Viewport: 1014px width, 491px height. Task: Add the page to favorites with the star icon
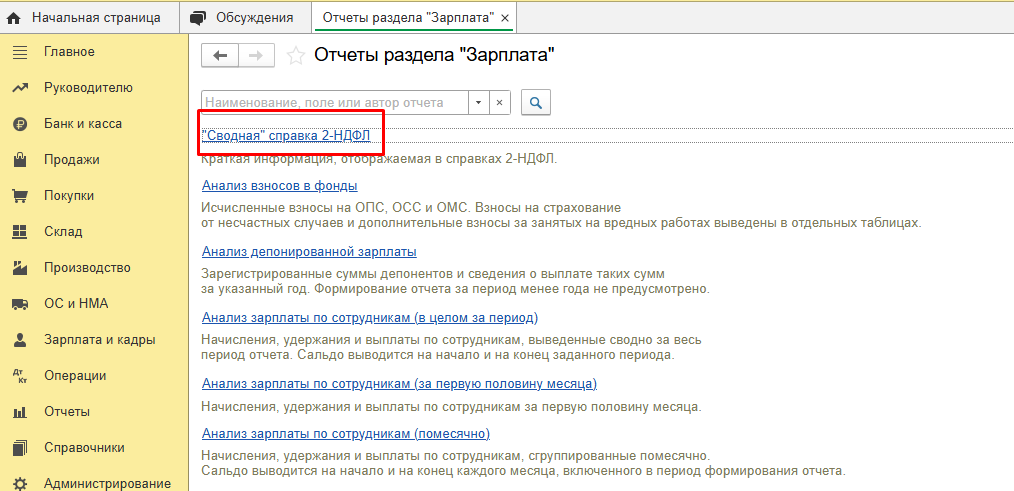[295, 56]
